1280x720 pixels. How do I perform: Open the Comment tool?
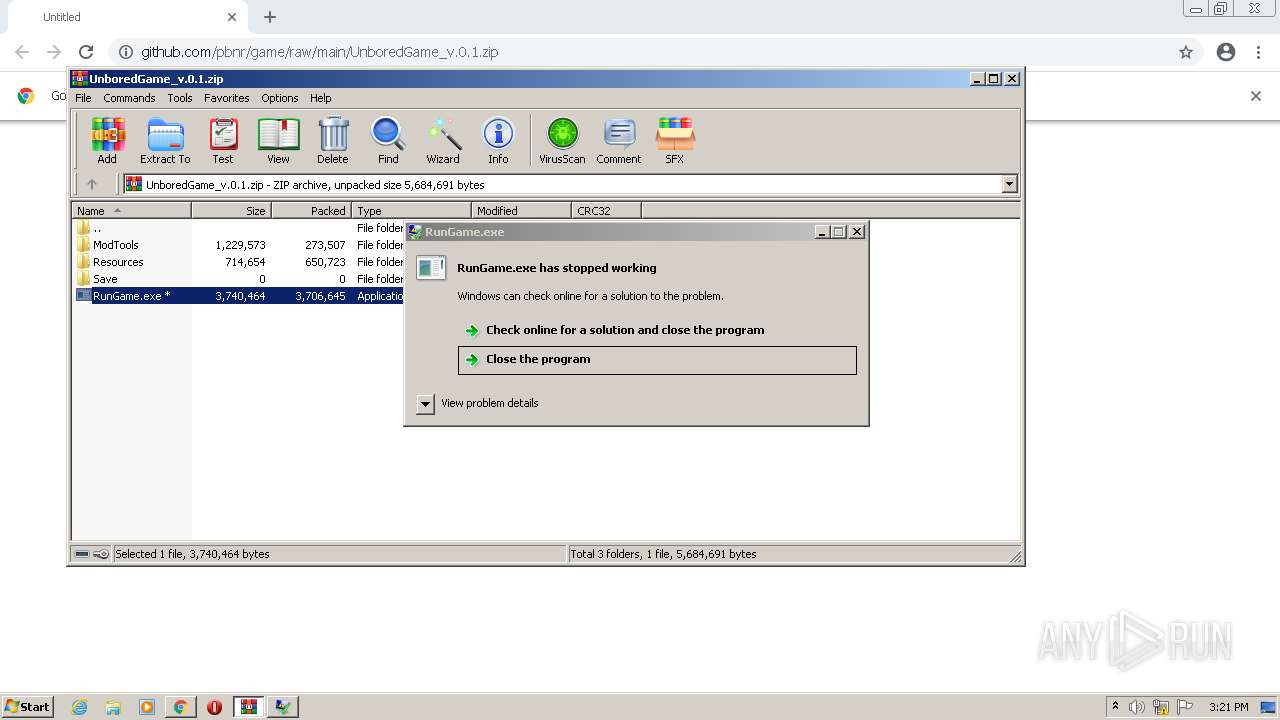pos(619,141)
